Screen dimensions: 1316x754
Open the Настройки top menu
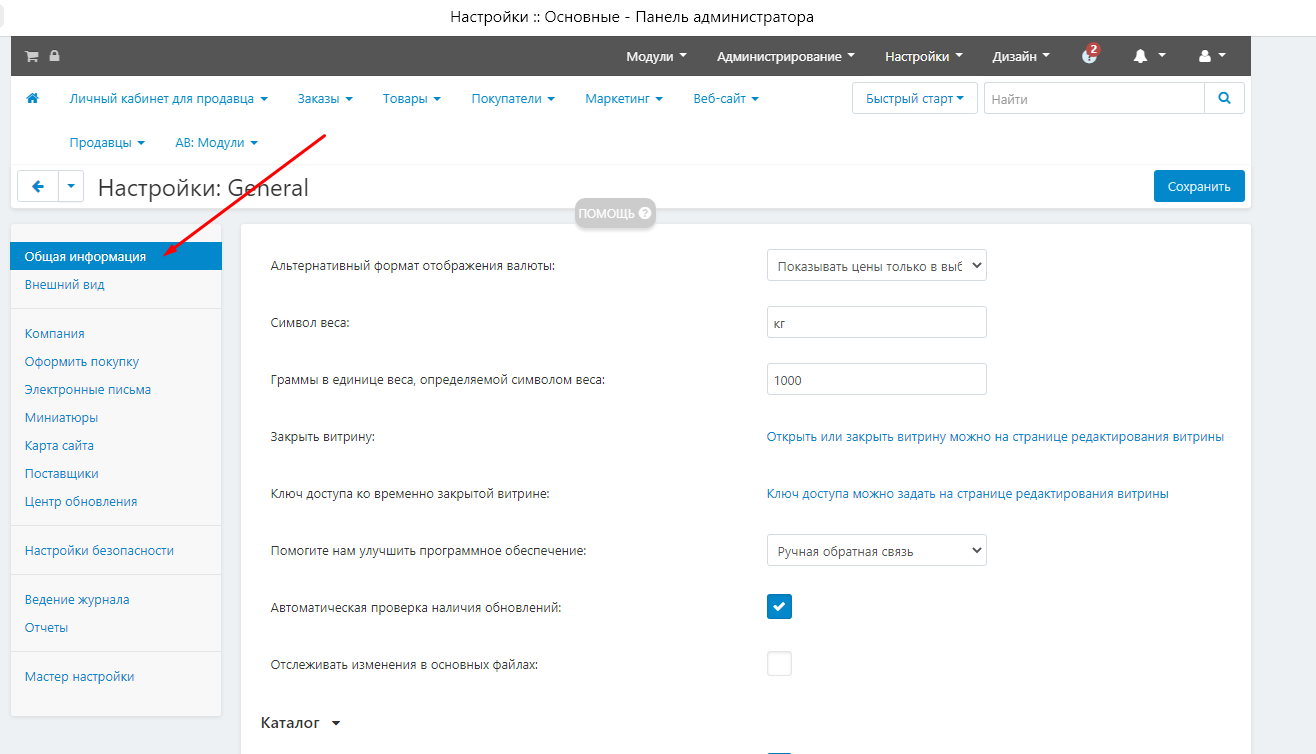pyautogui.click(x=924, y=56)
